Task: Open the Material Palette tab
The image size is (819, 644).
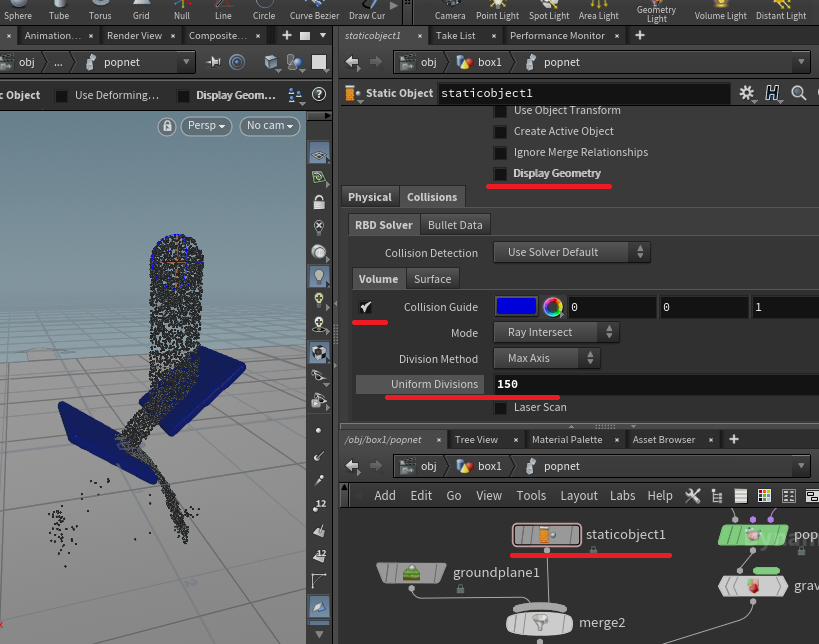Action: click(x=567, y=440)
